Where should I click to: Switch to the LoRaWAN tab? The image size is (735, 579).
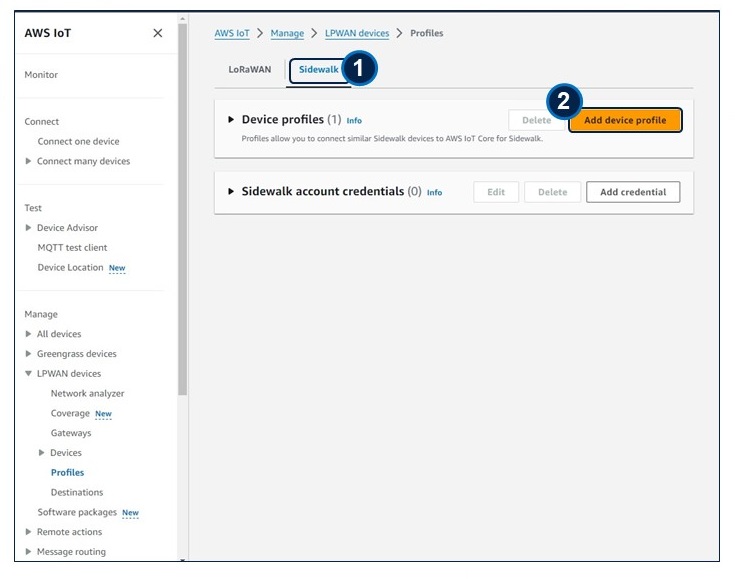[250, 69]
